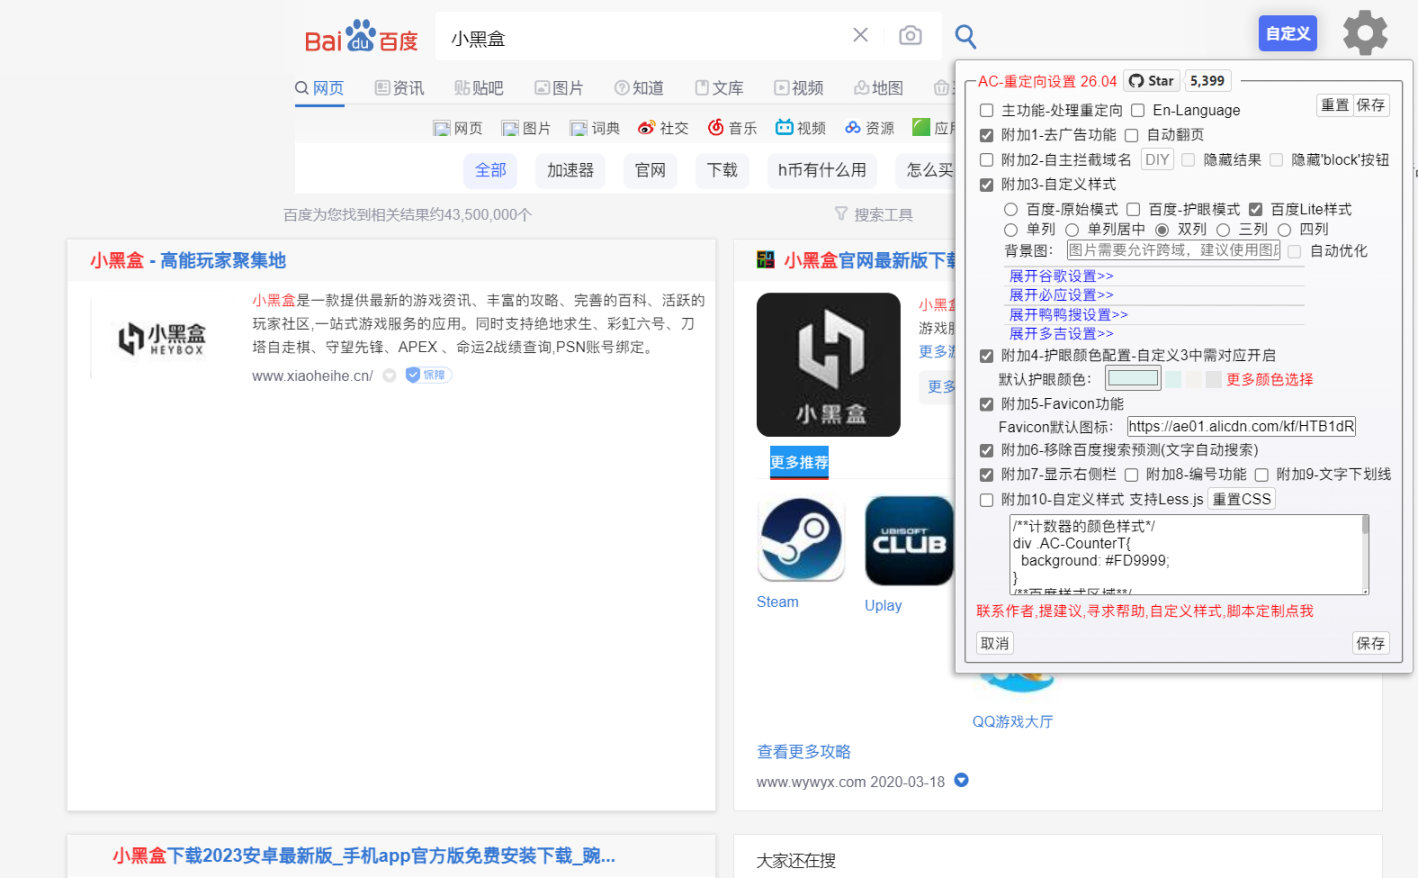Image resolution: width=1418 pixels, height=878 pixels.
Task: Switch to the 知道 tab
Action: coord(639,88)
